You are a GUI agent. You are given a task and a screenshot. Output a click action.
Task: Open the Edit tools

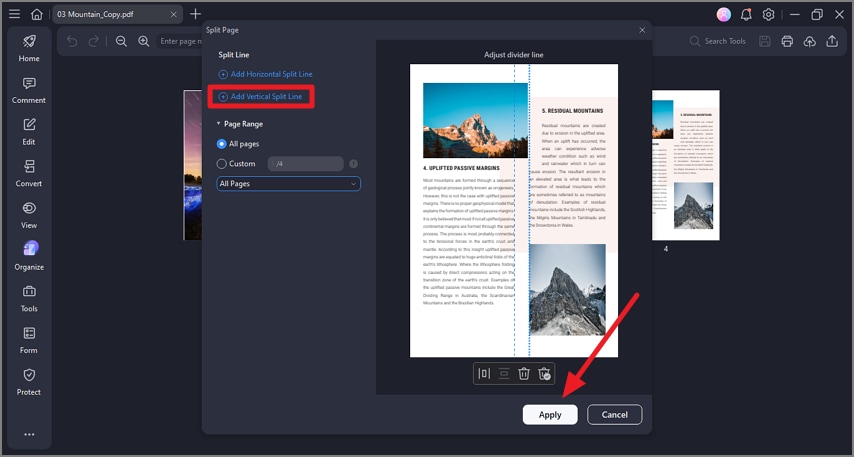[x=29, y=132]
